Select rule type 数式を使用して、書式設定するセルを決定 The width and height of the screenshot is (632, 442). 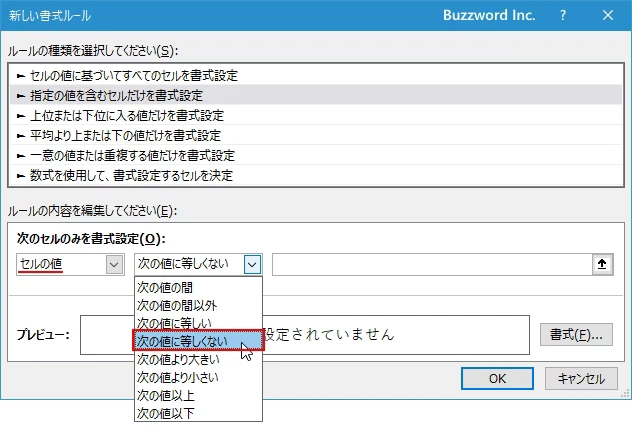[x=316, y=175]
